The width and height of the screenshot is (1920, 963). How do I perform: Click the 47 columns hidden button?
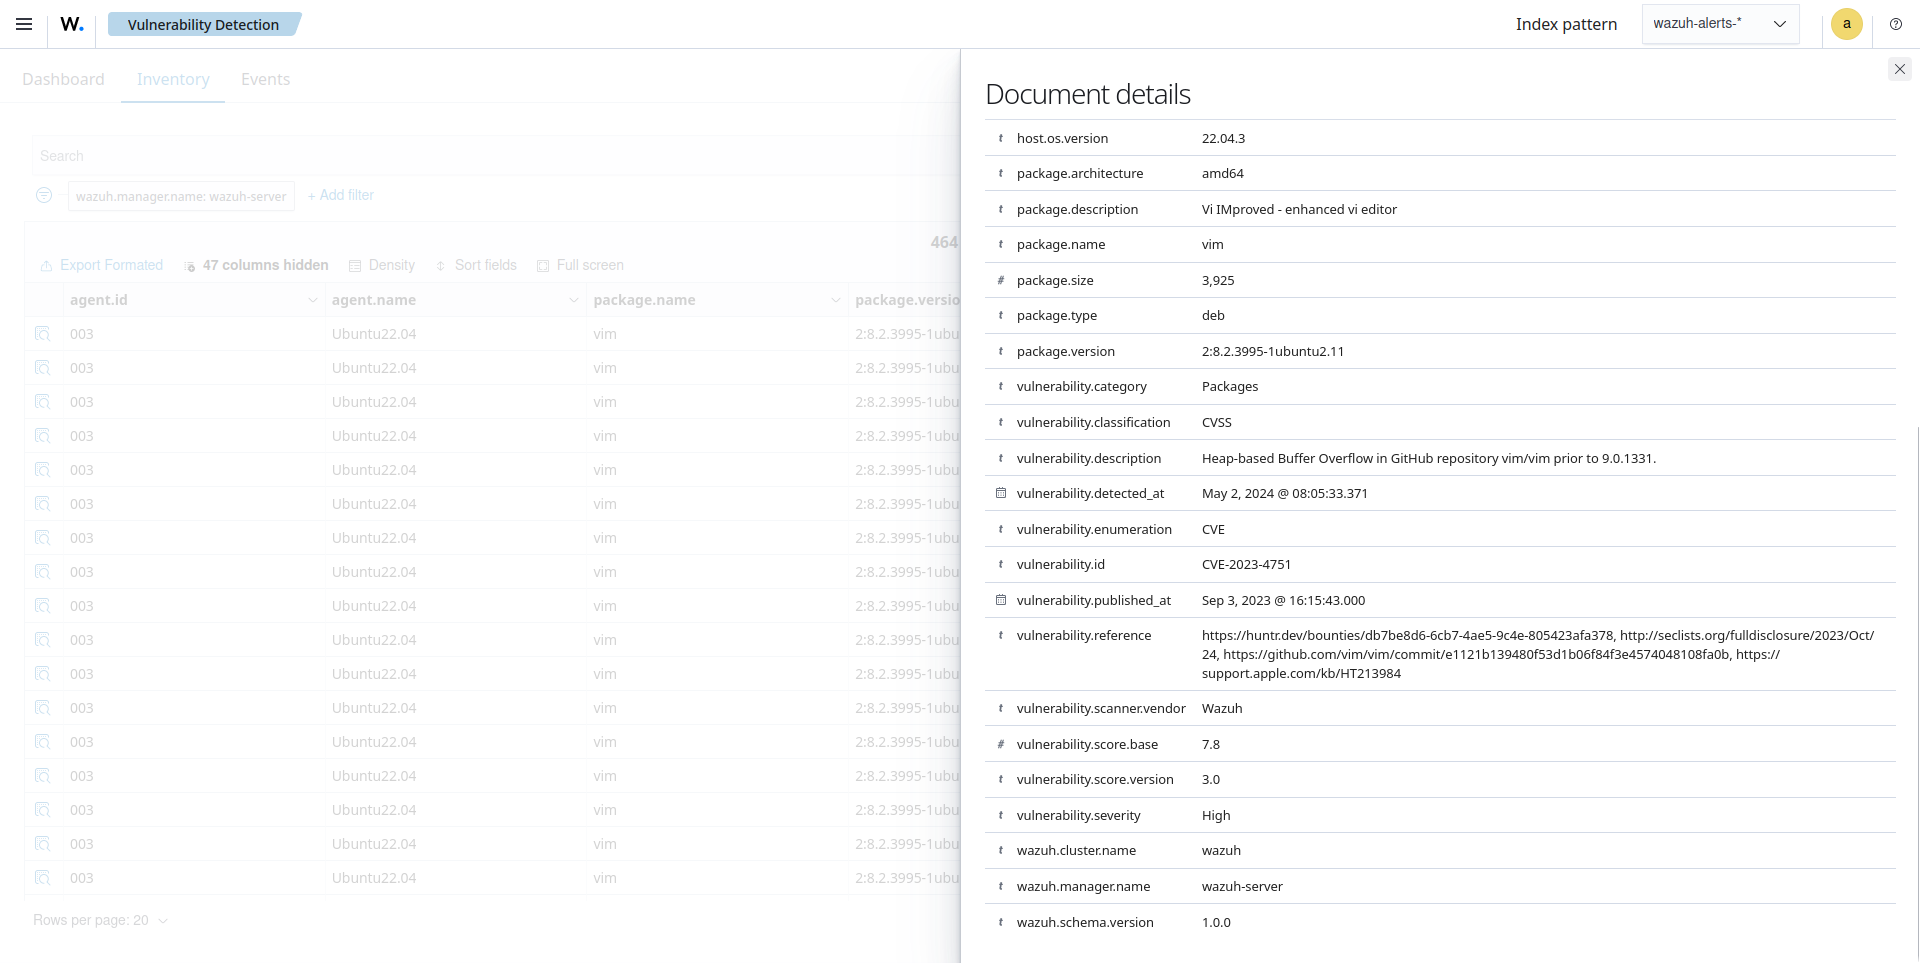[257, 266]
